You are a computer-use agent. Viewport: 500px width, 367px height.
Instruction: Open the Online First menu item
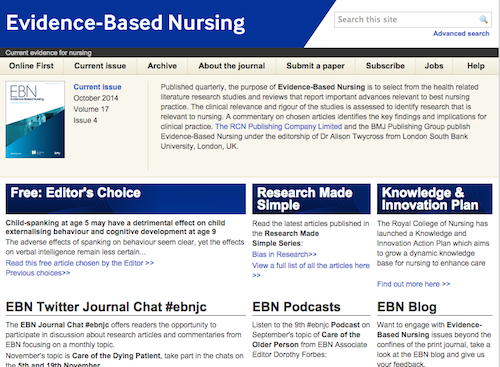coord(31,66)
